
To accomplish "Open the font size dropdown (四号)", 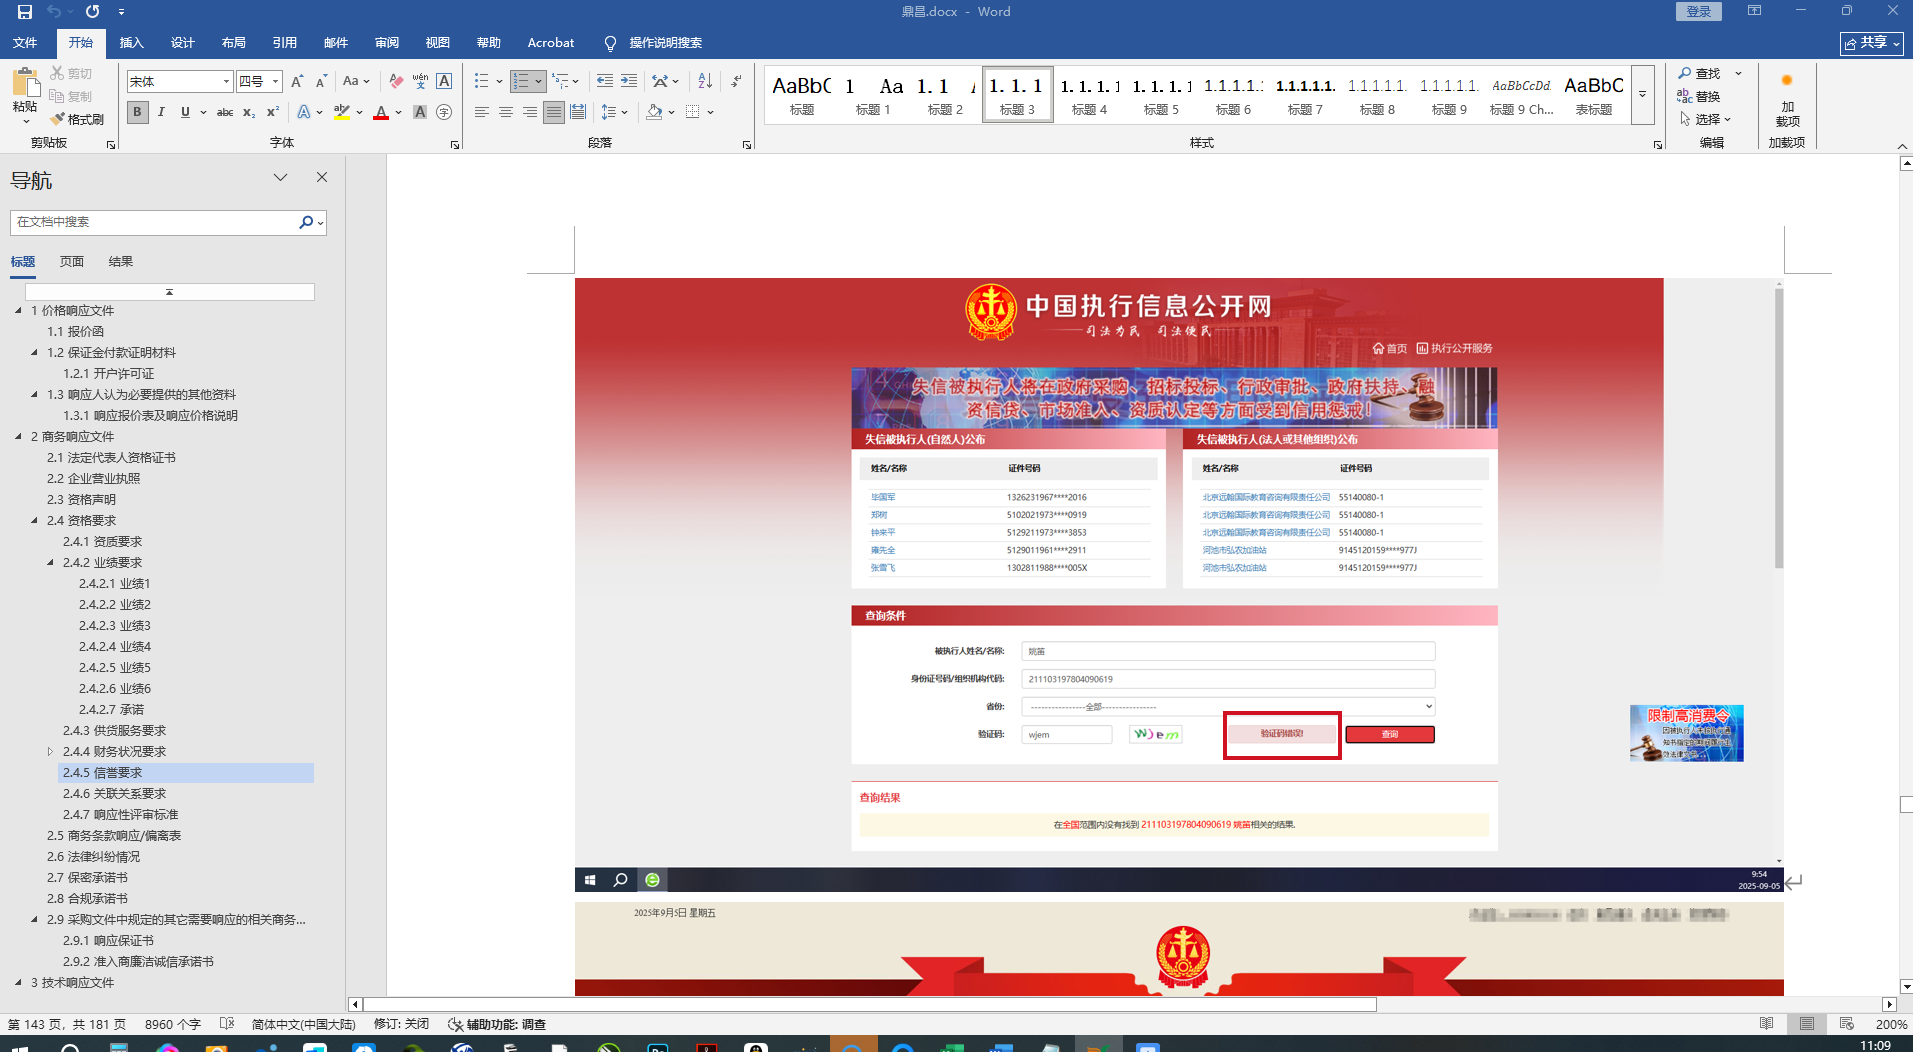I will tap(275, 82).
